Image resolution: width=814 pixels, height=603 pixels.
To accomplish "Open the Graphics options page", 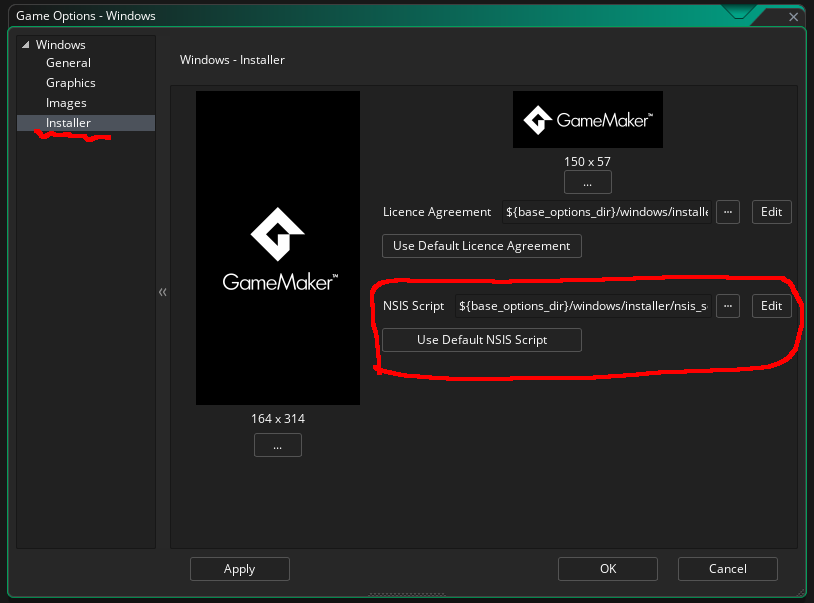I will pyautogui.click(x=71, y=83).
